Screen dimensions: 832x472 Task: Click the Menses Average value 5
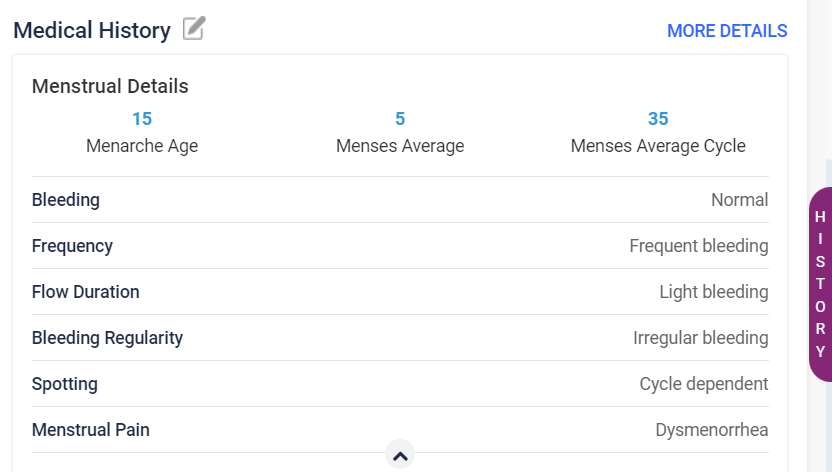click(x=400, y=119)
